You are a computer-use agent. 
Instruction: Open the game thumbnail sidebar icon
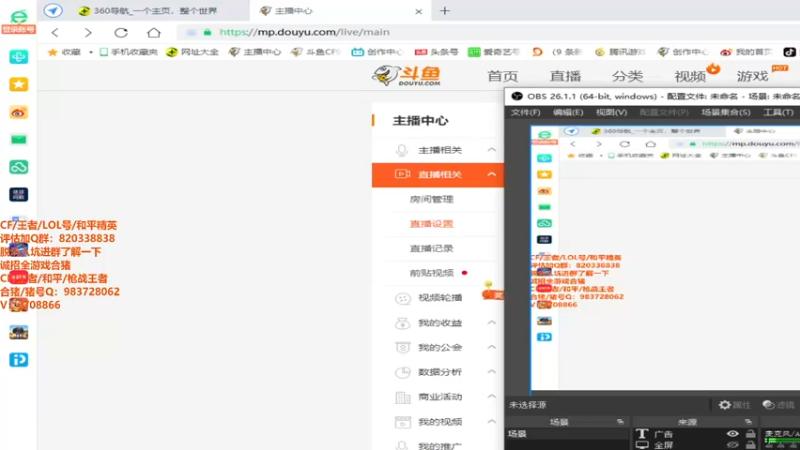click(x=18, y=333)
